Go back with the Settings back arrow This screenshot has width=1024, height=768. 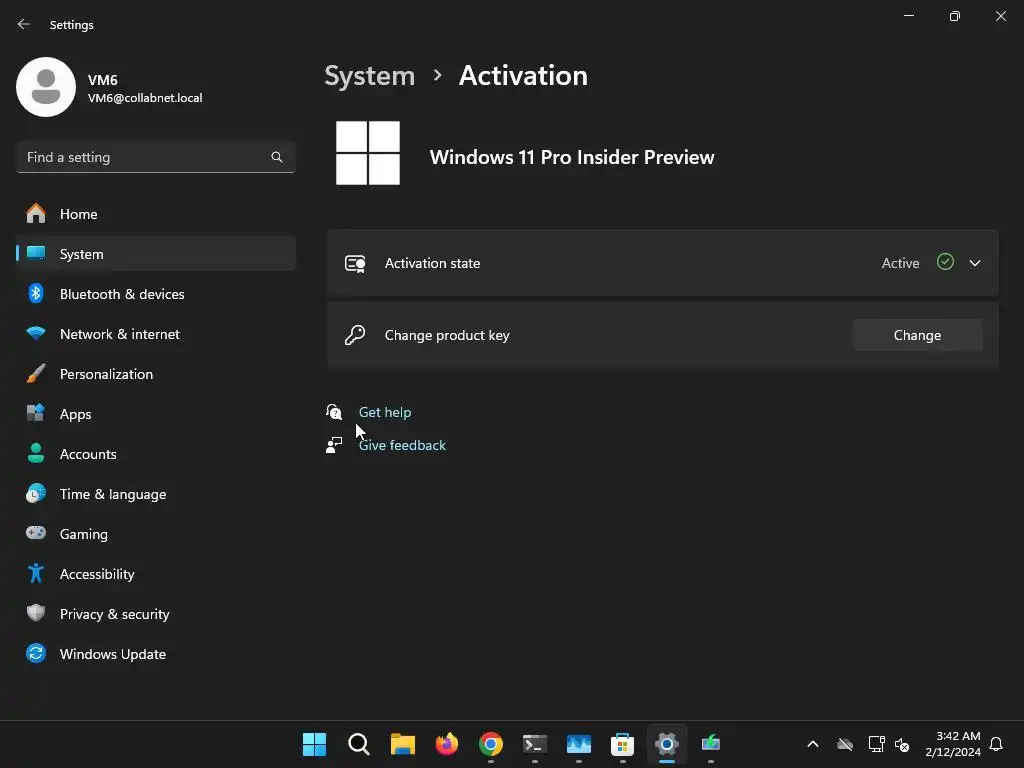pyautogui.click(x=24, y=24)
